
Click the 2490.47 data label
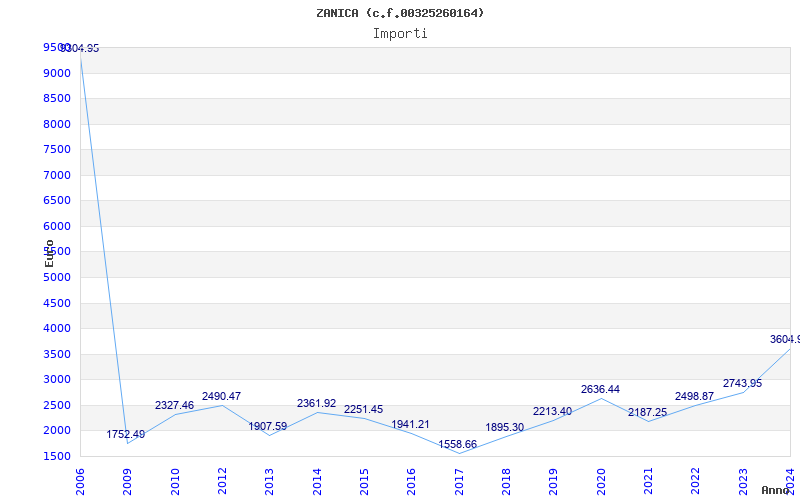221,396
